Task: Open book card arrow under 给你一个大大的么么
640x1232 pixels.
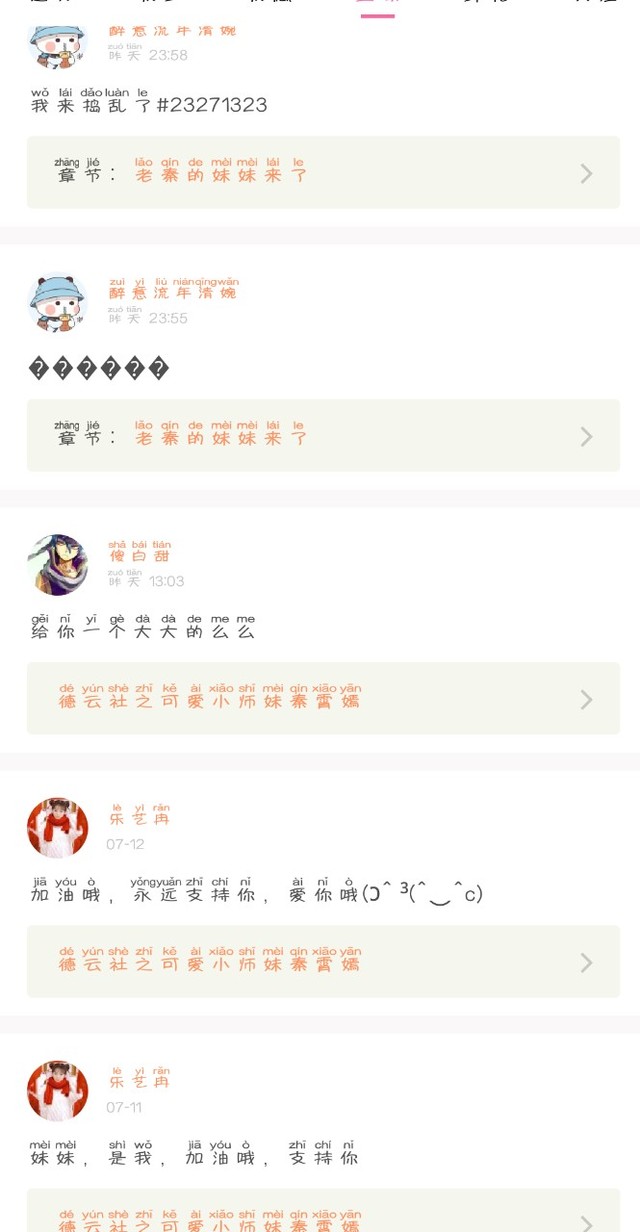Action: point(587,699)
